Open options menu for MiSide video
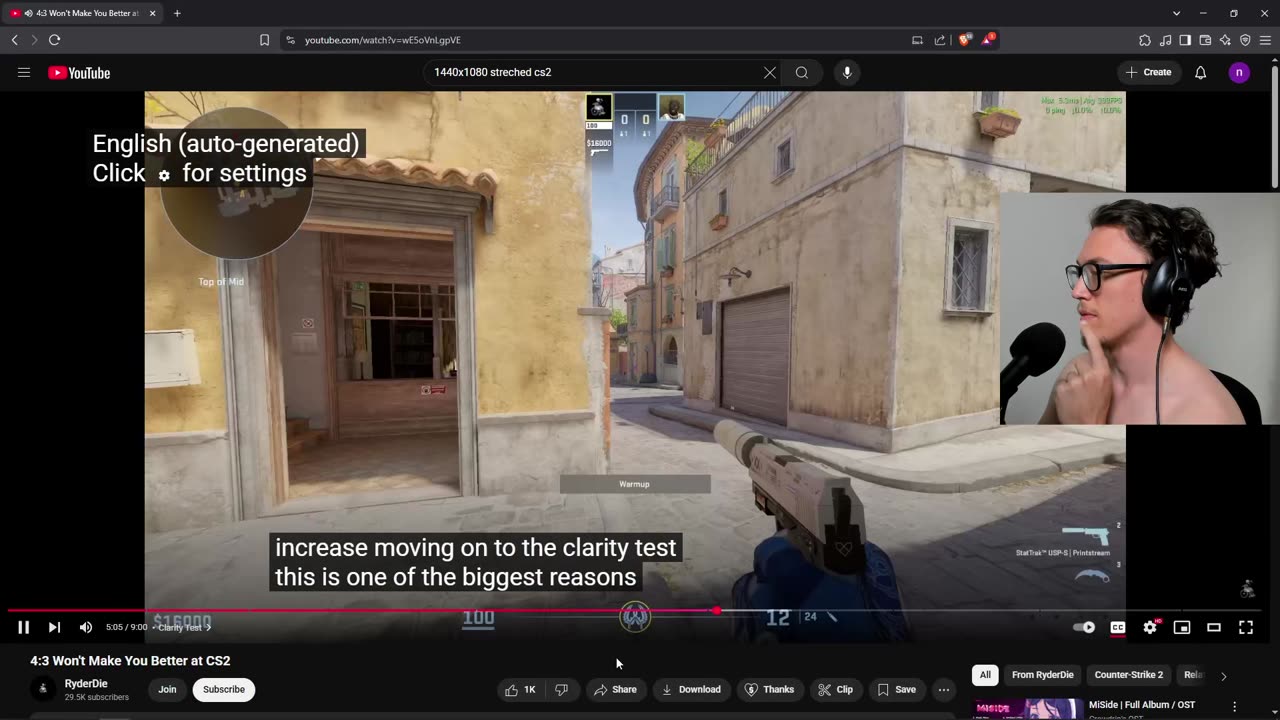 point(1234,706)
